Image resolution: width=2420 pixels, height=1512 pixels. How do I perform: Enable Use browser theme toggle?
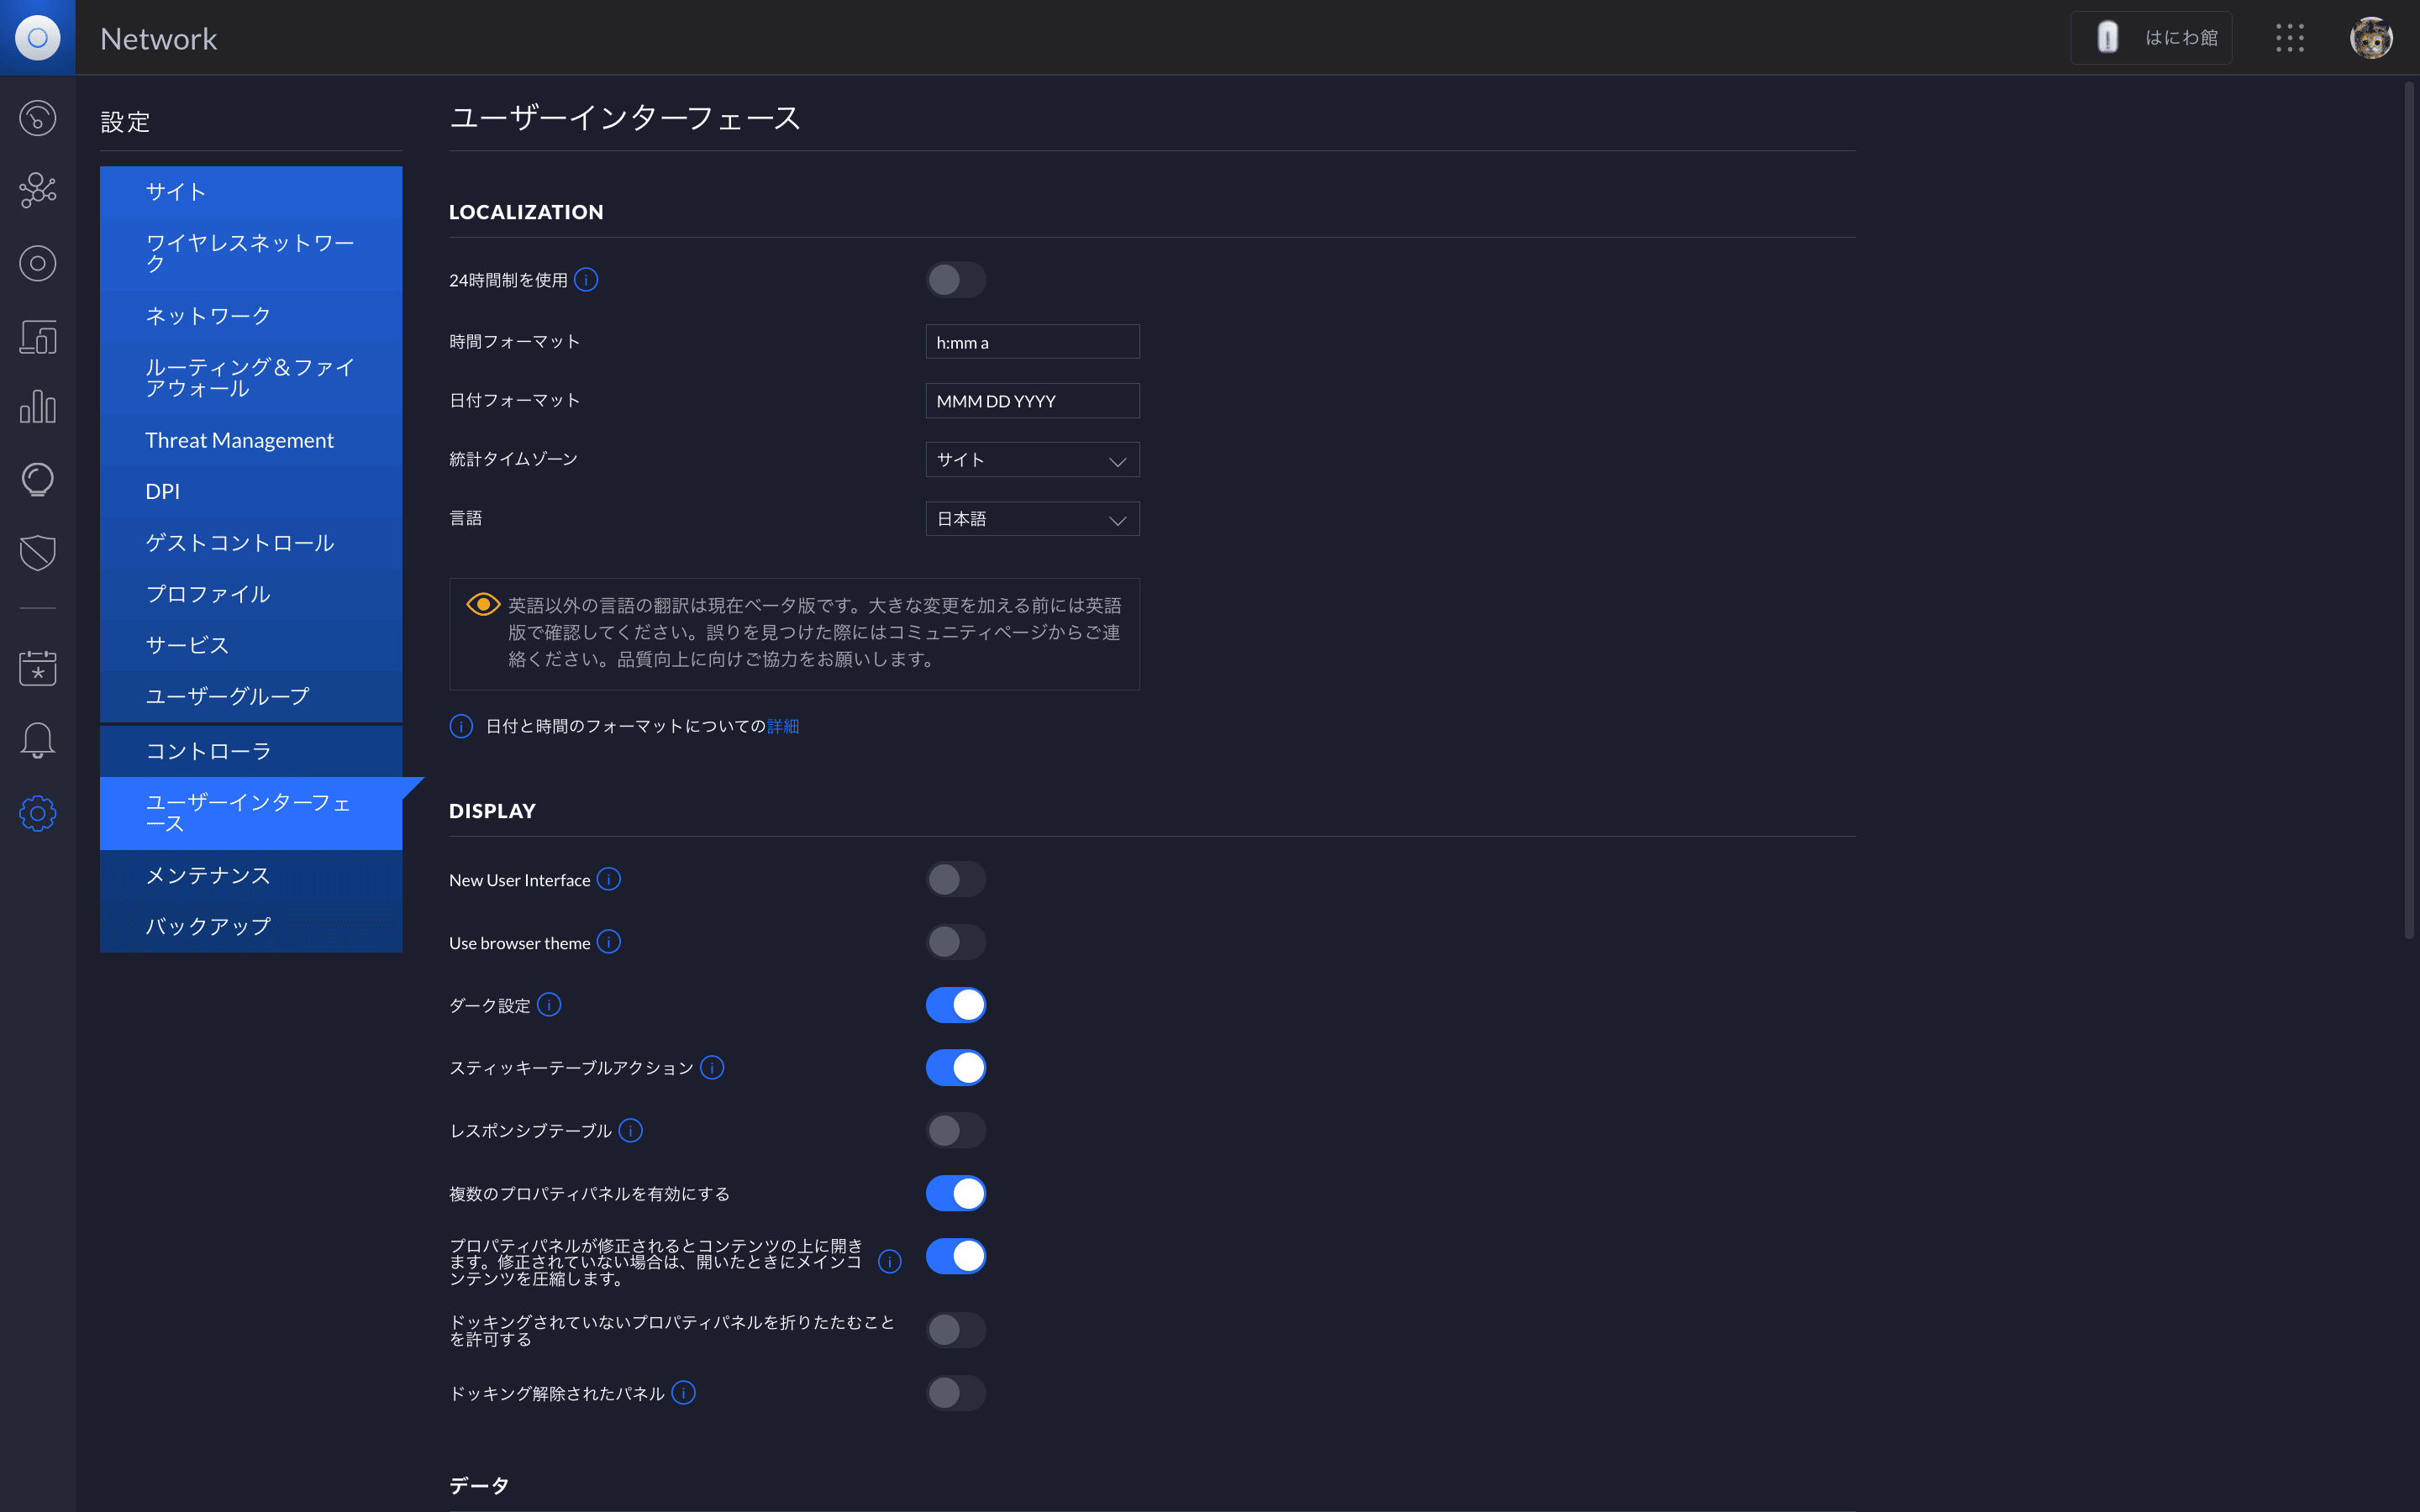(956, 942)
